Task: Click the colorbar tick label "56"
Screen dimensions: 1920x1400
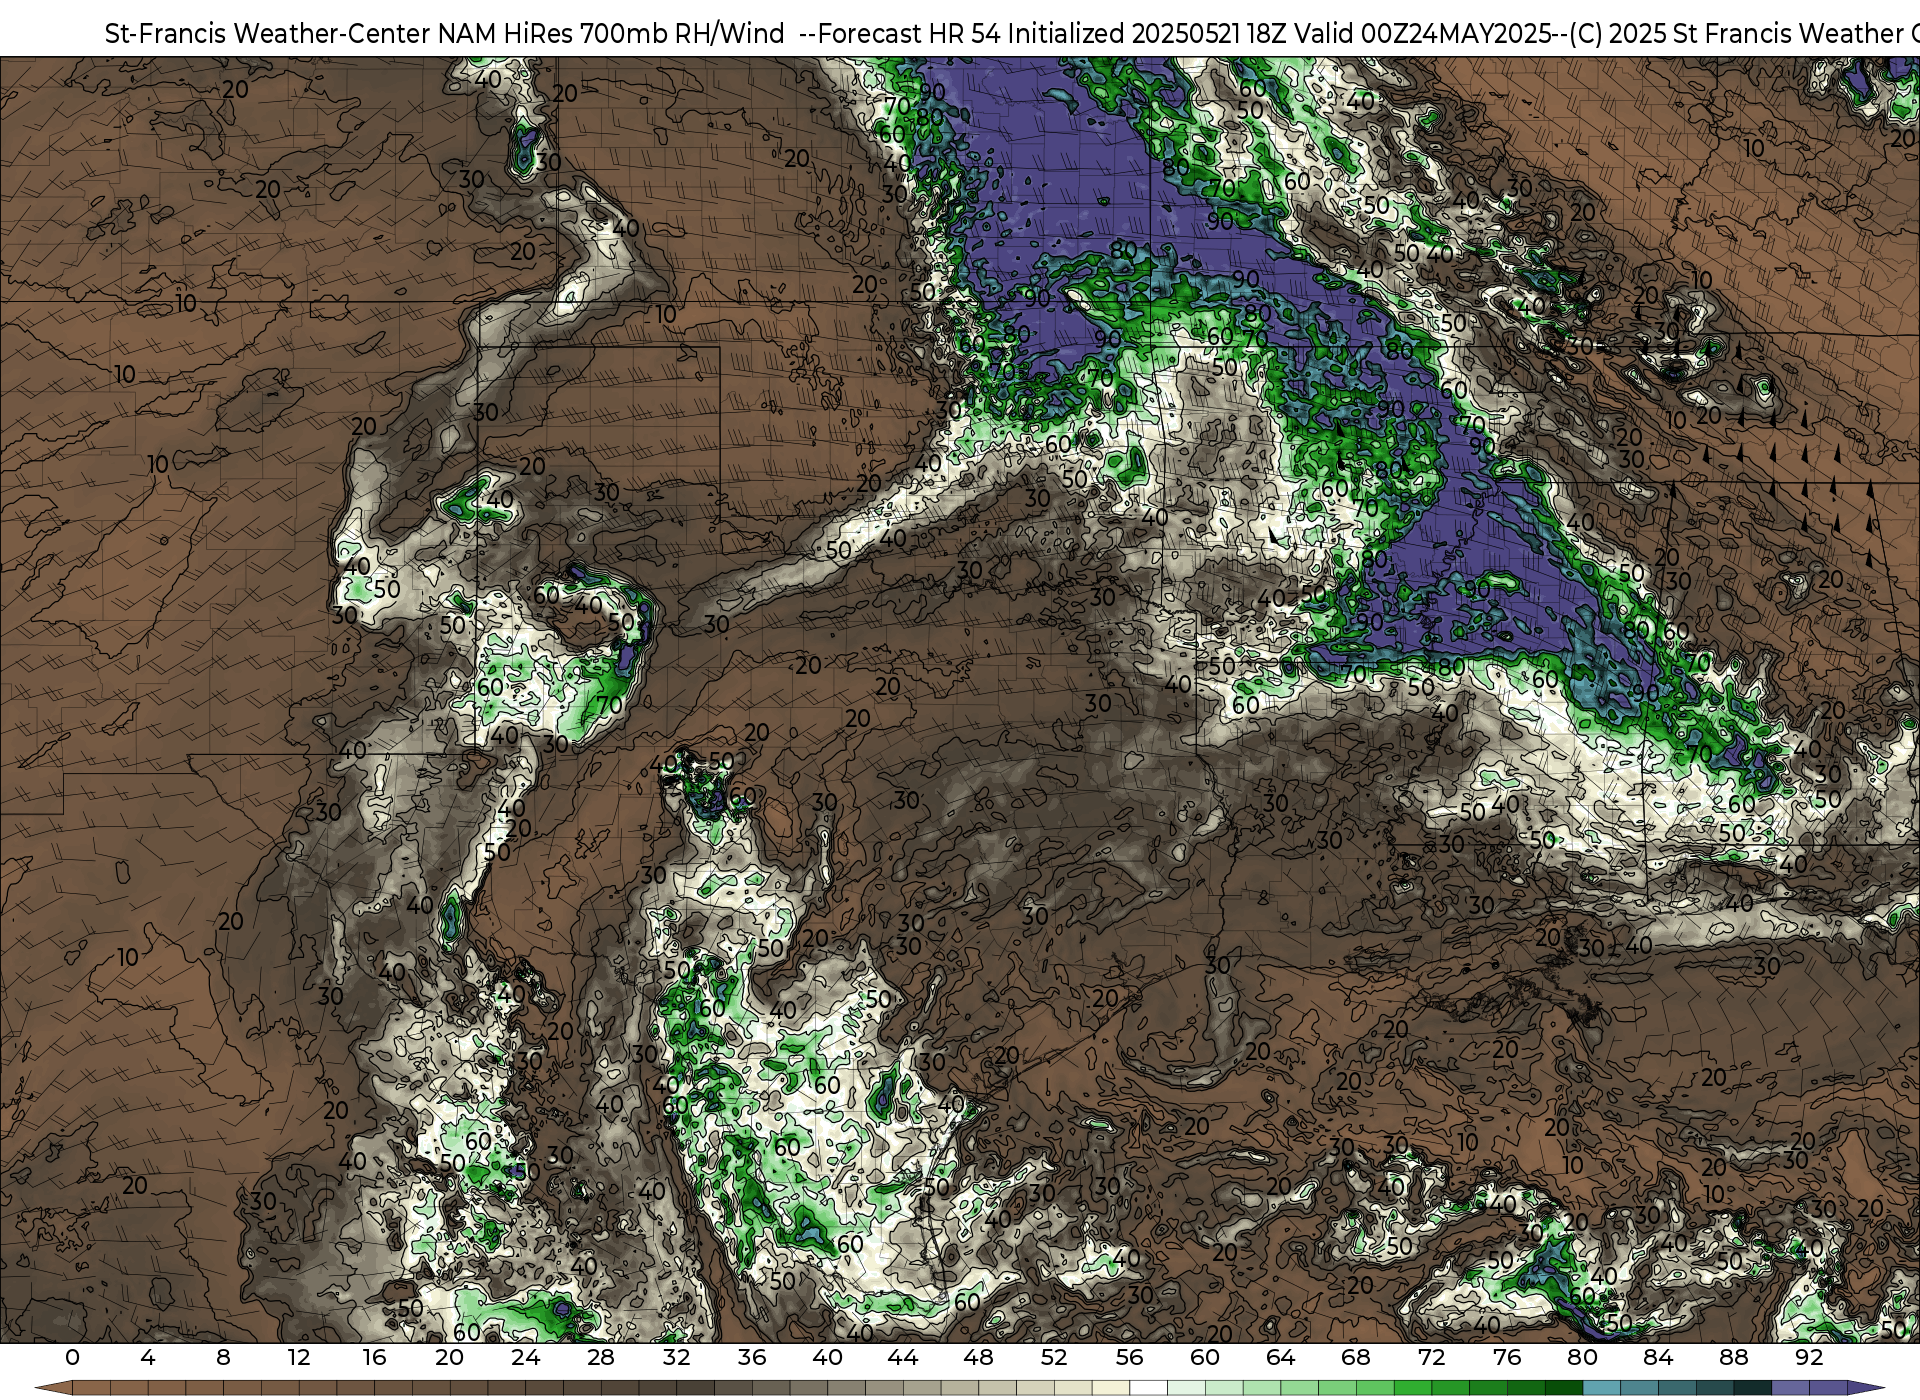Action: click(1129, 1357)
